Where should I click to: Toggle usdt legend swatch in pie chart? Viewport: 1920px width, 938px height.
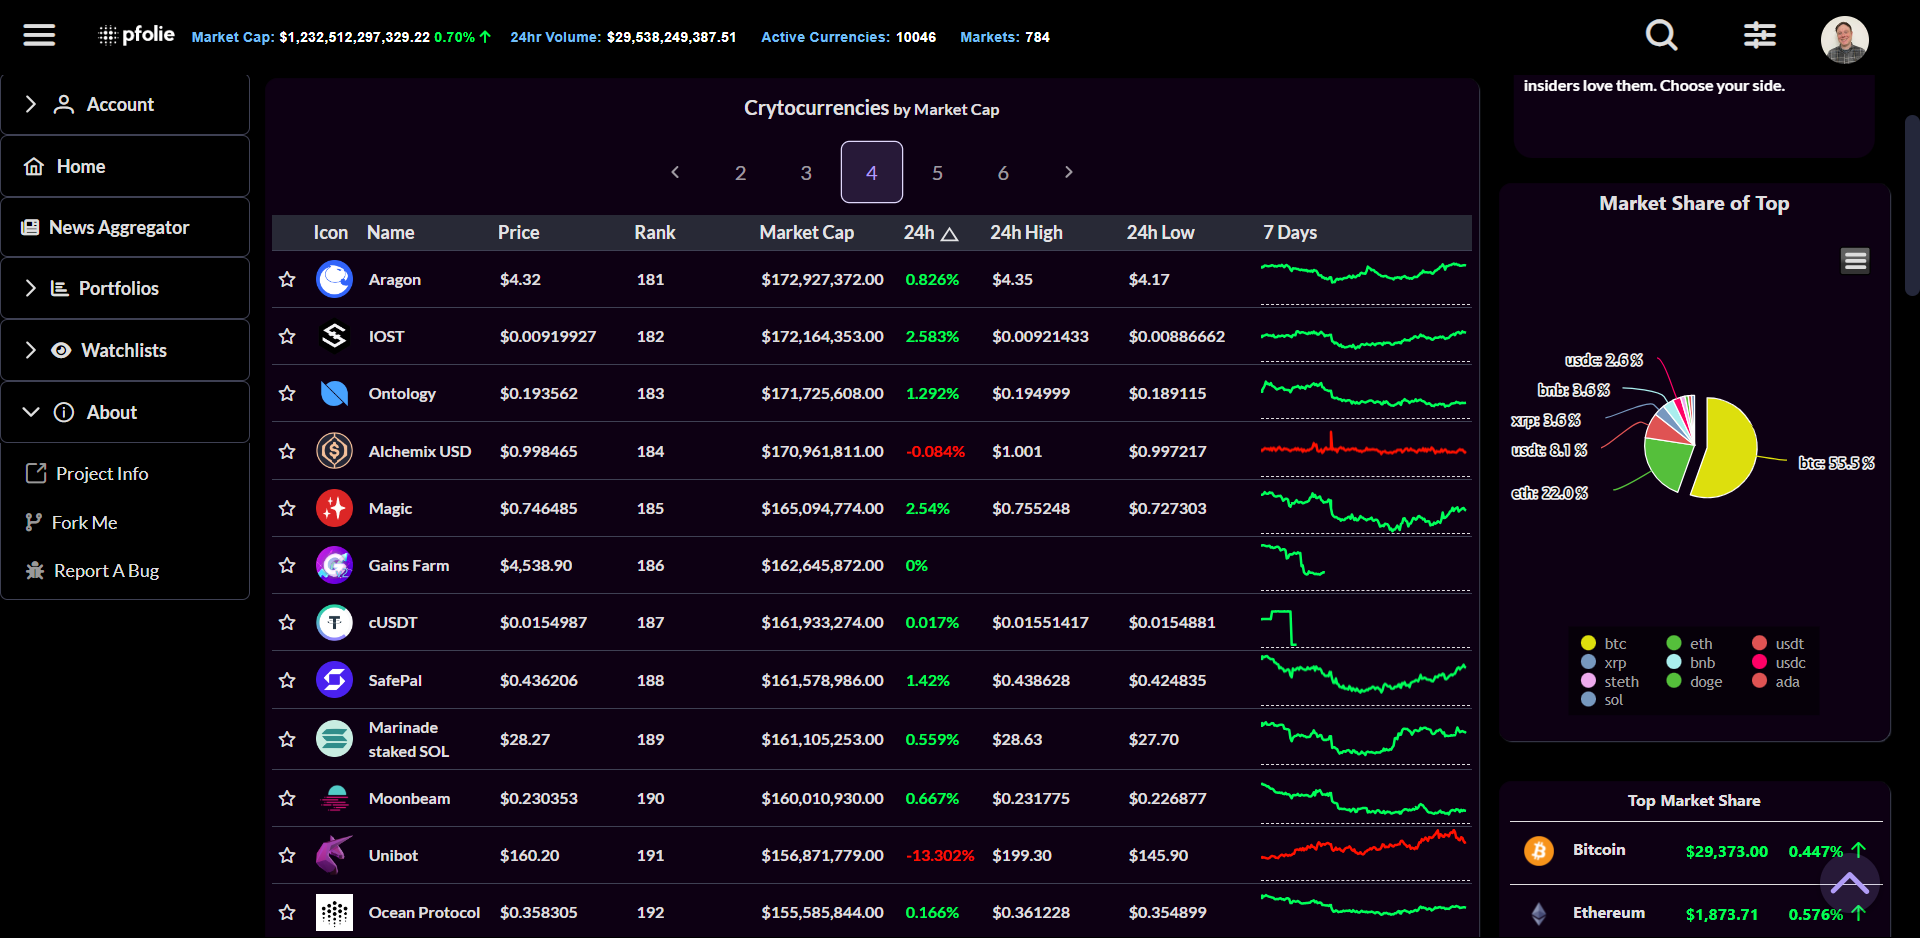point(1759,643)
